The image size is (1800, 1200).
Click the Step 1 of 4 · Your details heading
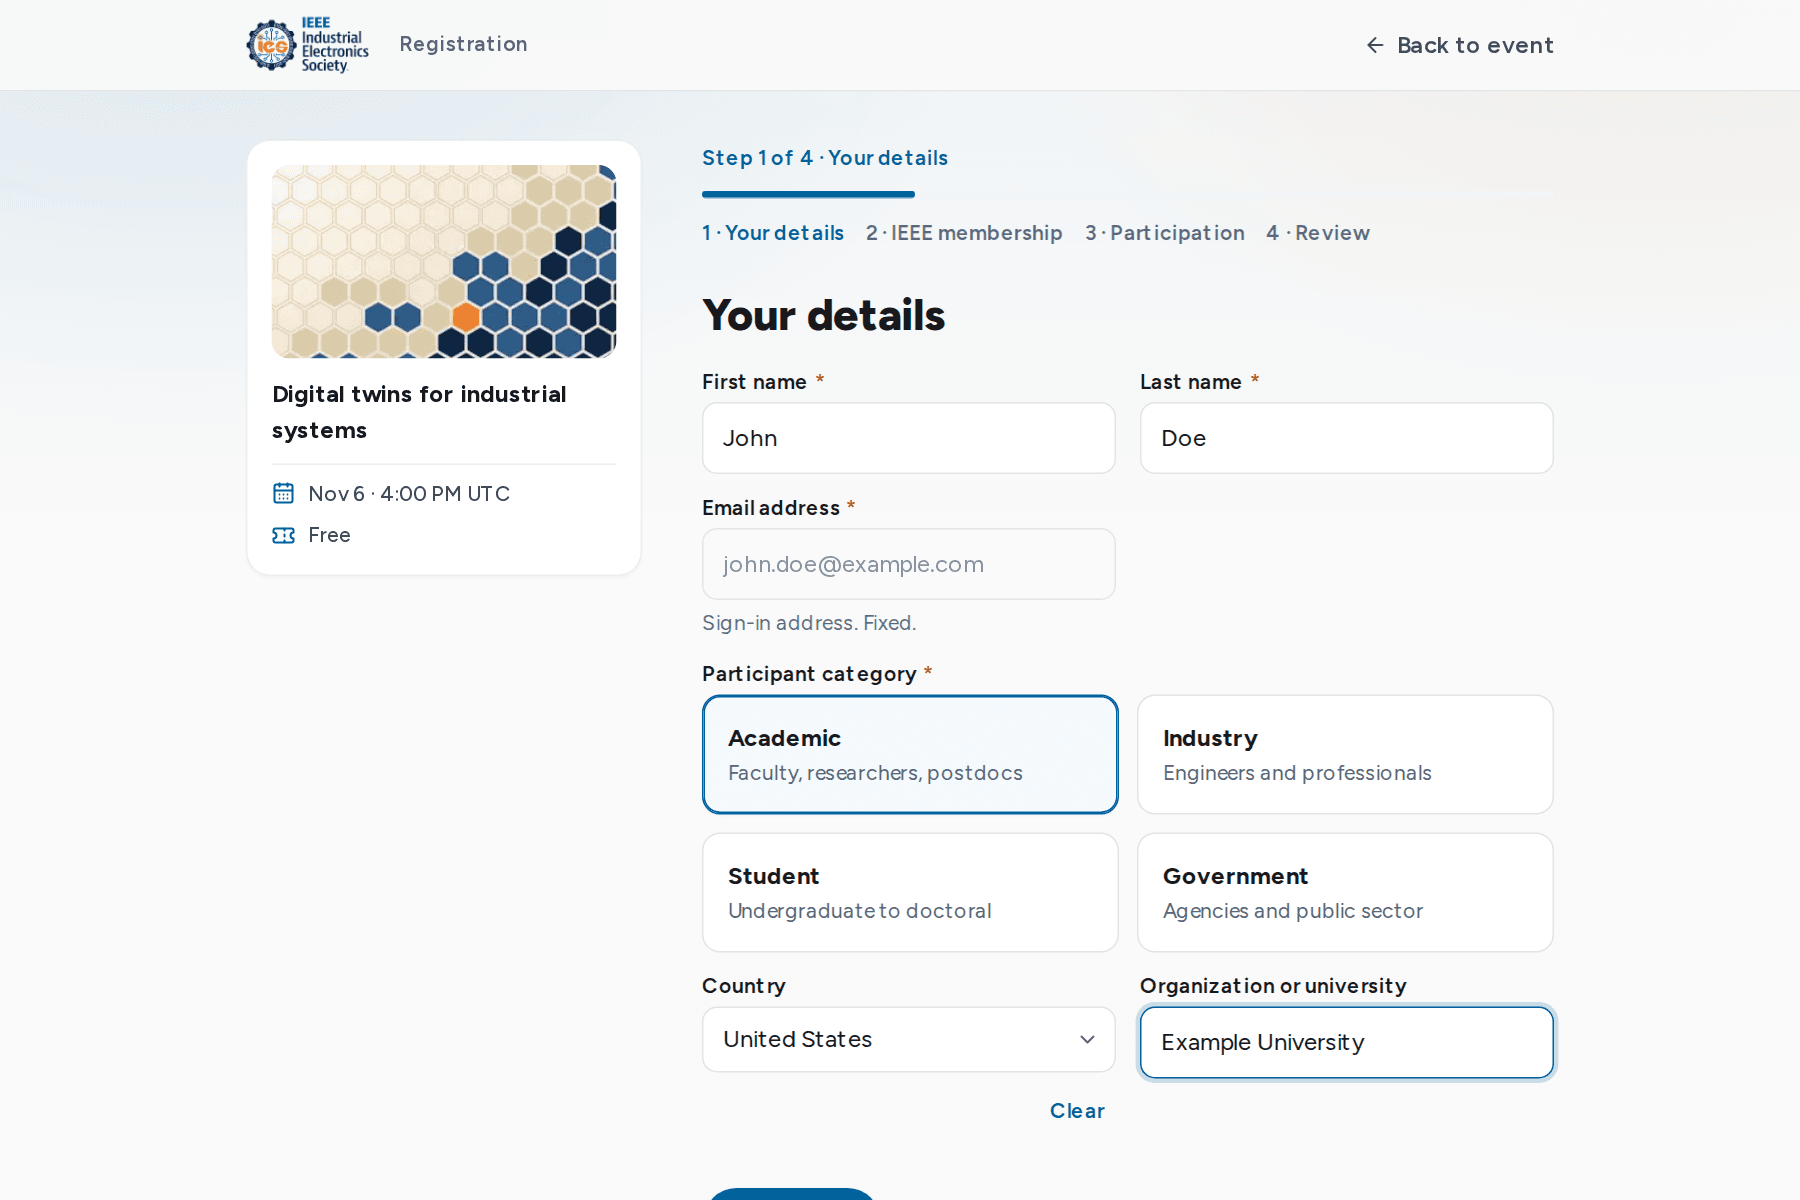(x=825, y=158)
